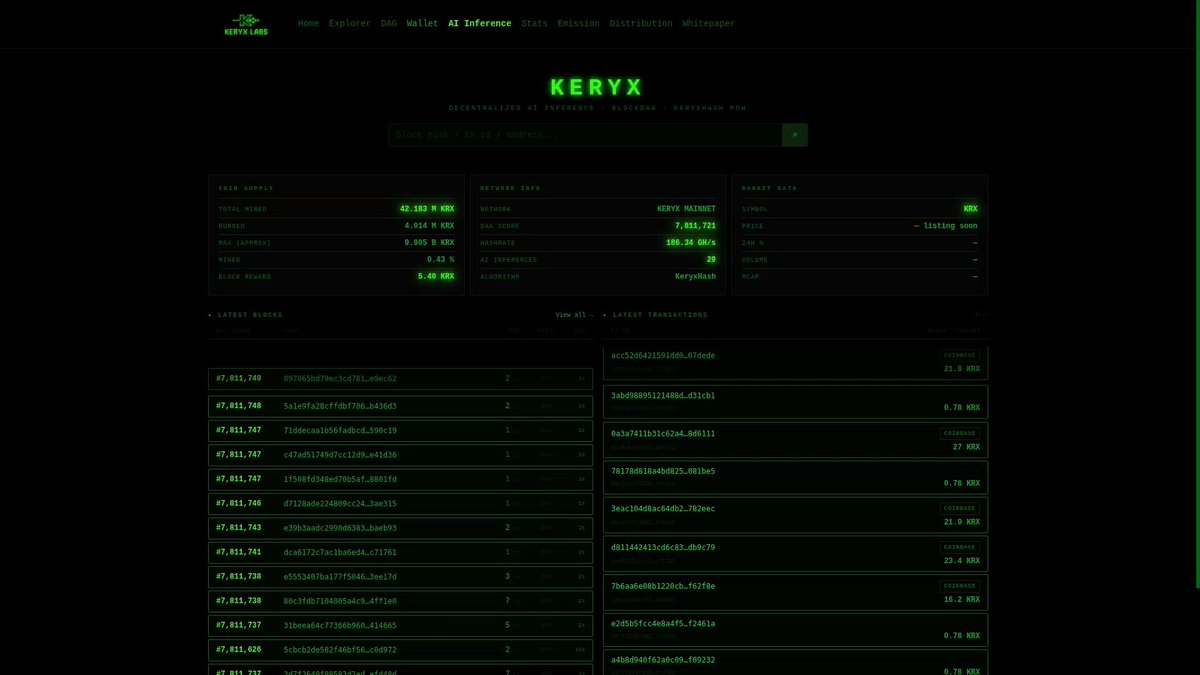The image size is (1200, 675).
Task: Open transaction a4b8d940f62a0c09…f09232
Action: [663, 660]
